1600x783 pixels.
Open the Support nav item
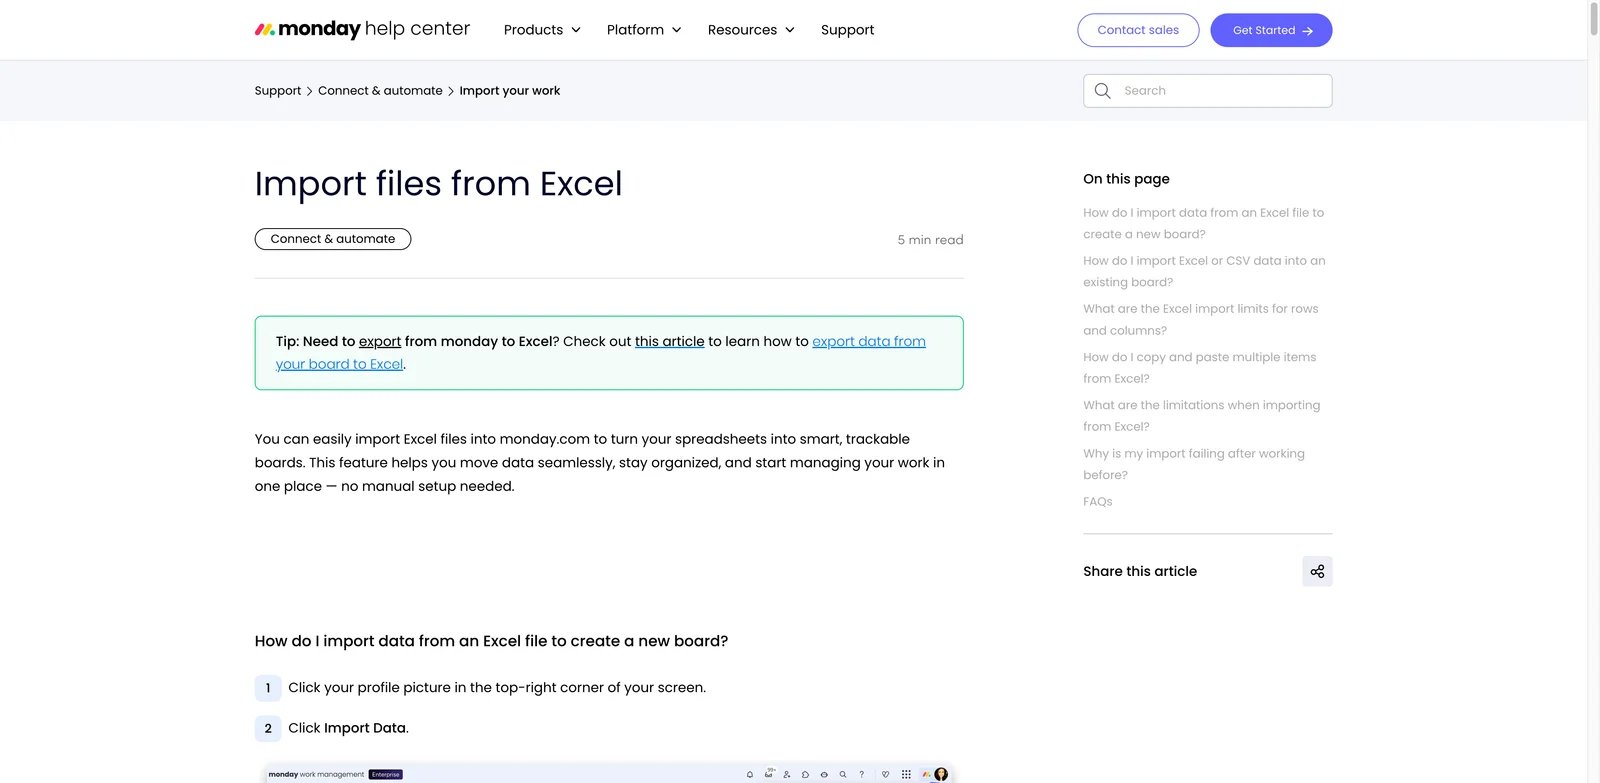click(847, 30)
